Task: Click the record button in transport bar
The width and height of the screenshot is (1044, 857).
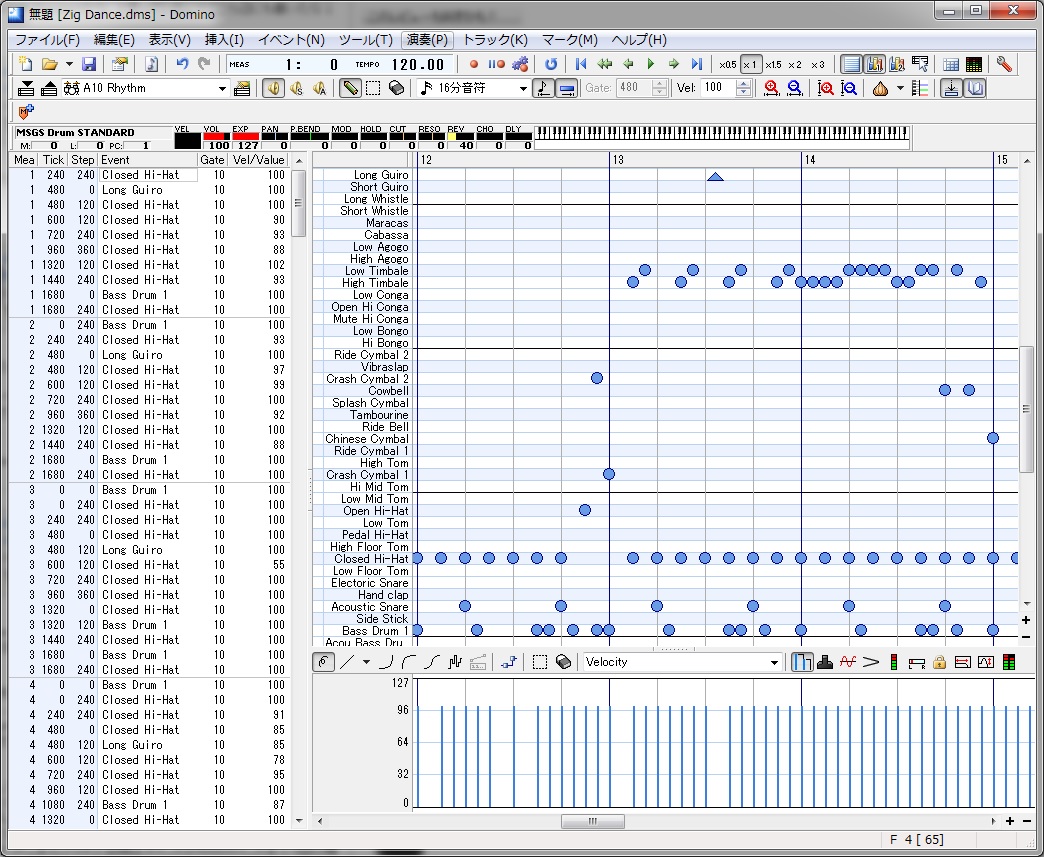Action: click(x=474, y=64)
